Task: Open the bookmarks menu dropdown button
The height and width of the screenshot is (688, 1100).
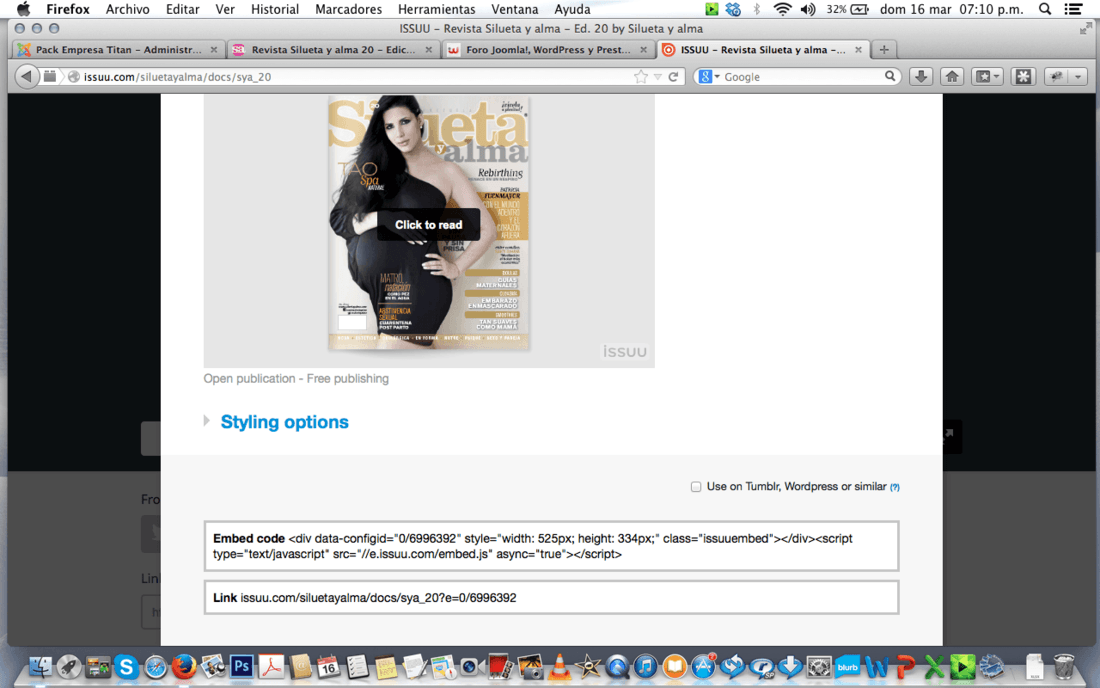Action: (x=987, y=76)
